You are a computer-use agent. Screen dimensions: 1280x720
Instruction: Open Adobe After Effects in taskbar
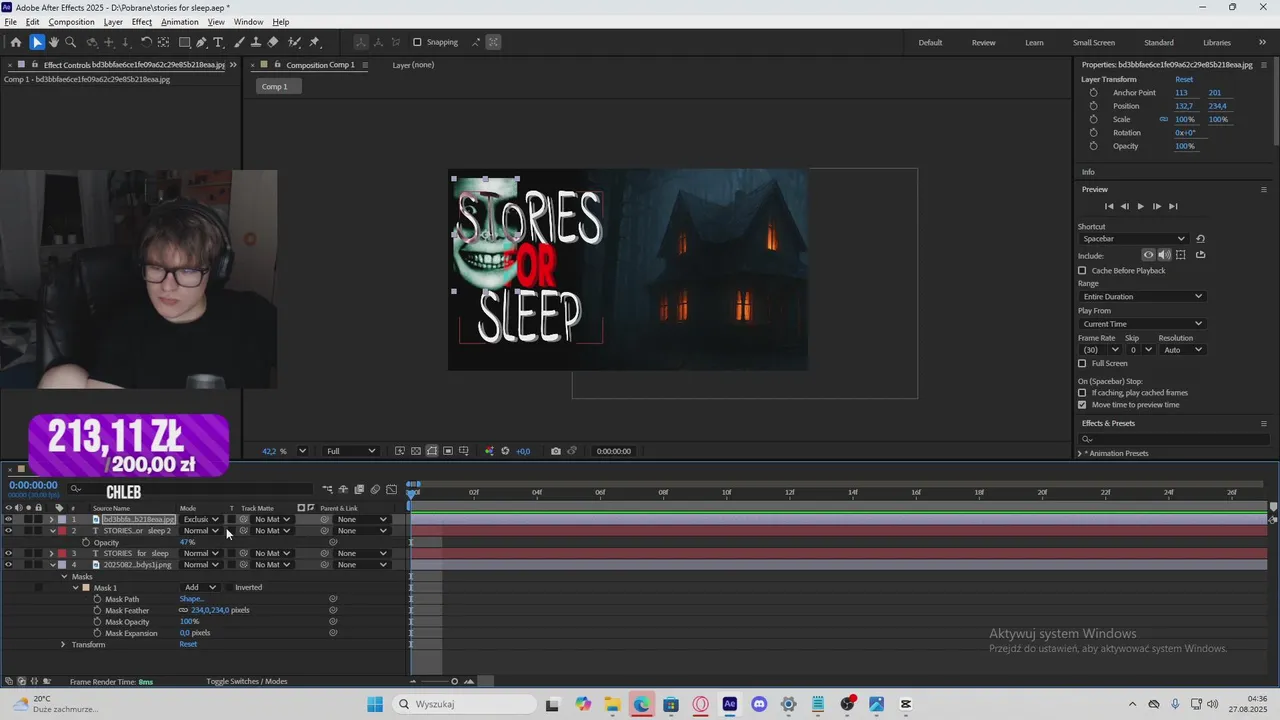point(730,704)
